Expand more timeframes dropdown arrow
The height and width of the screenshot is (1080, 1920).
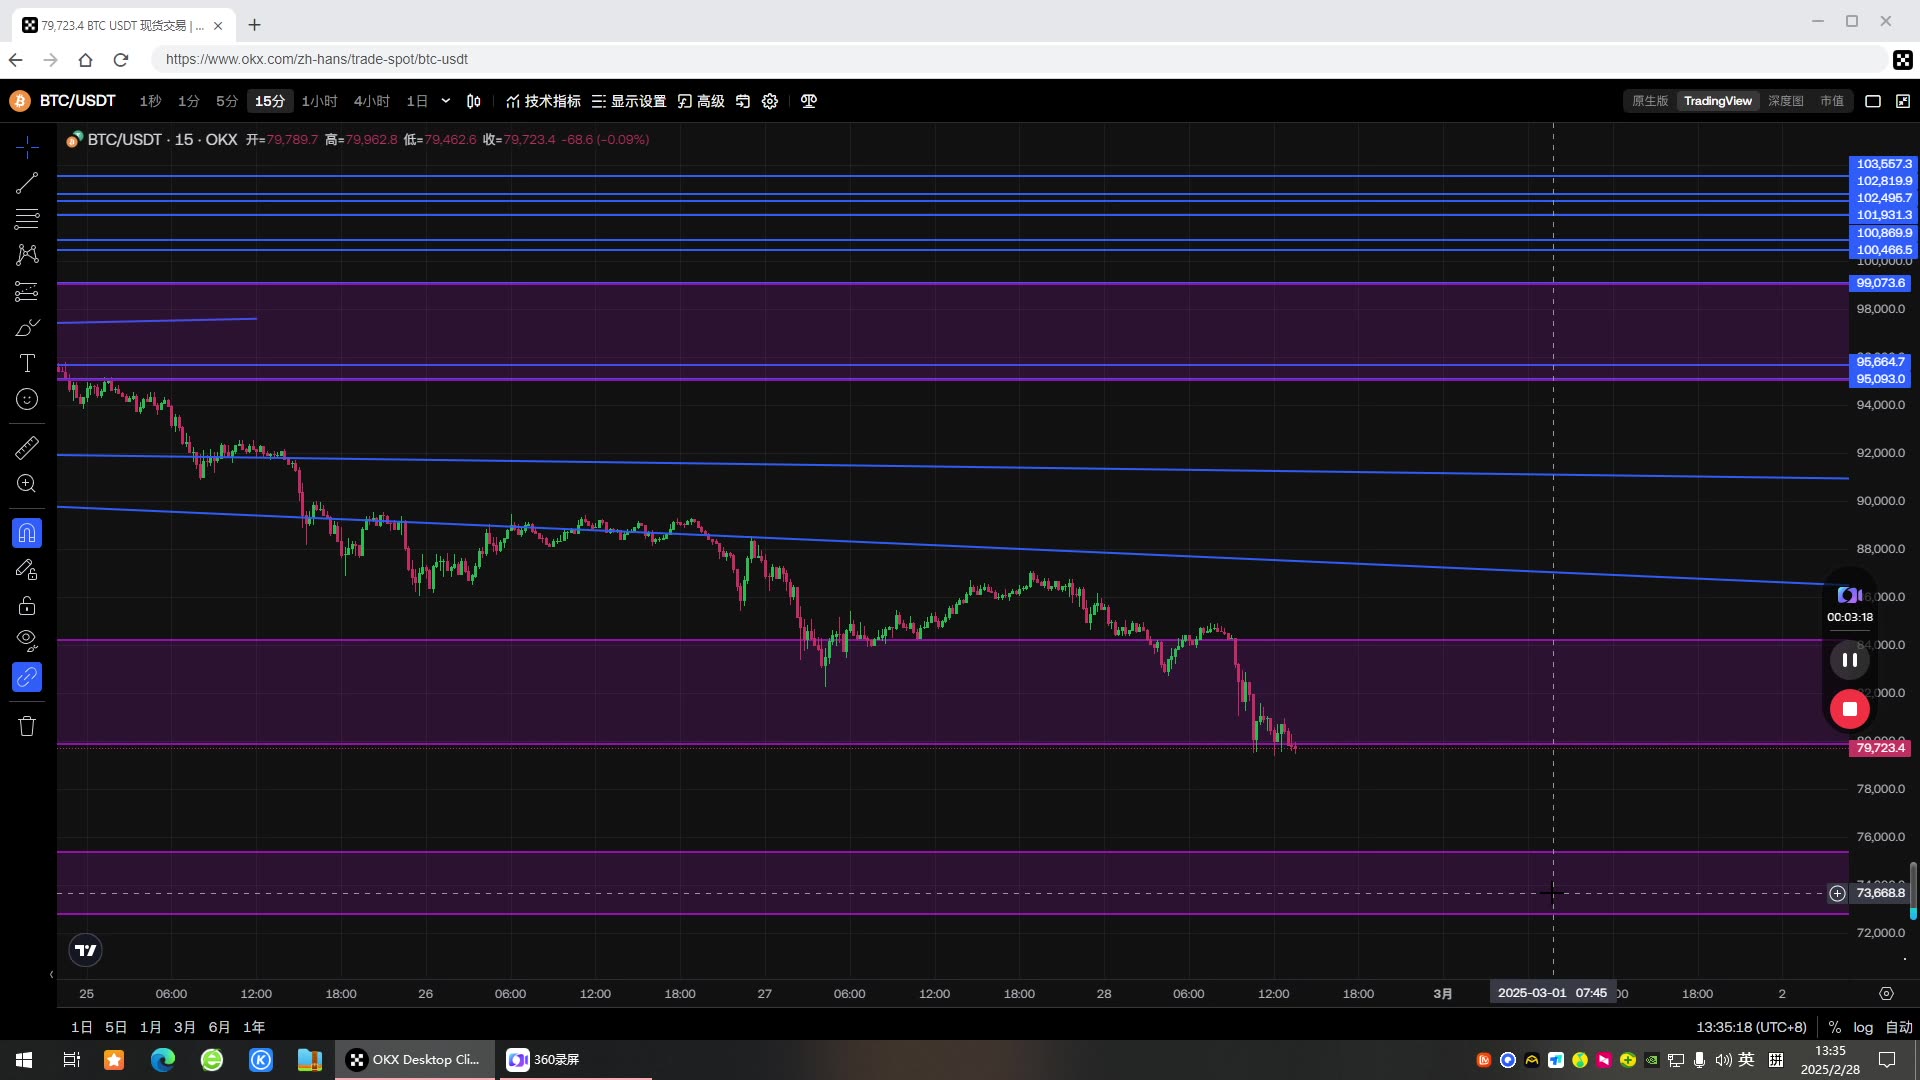[x=446, y=101]
